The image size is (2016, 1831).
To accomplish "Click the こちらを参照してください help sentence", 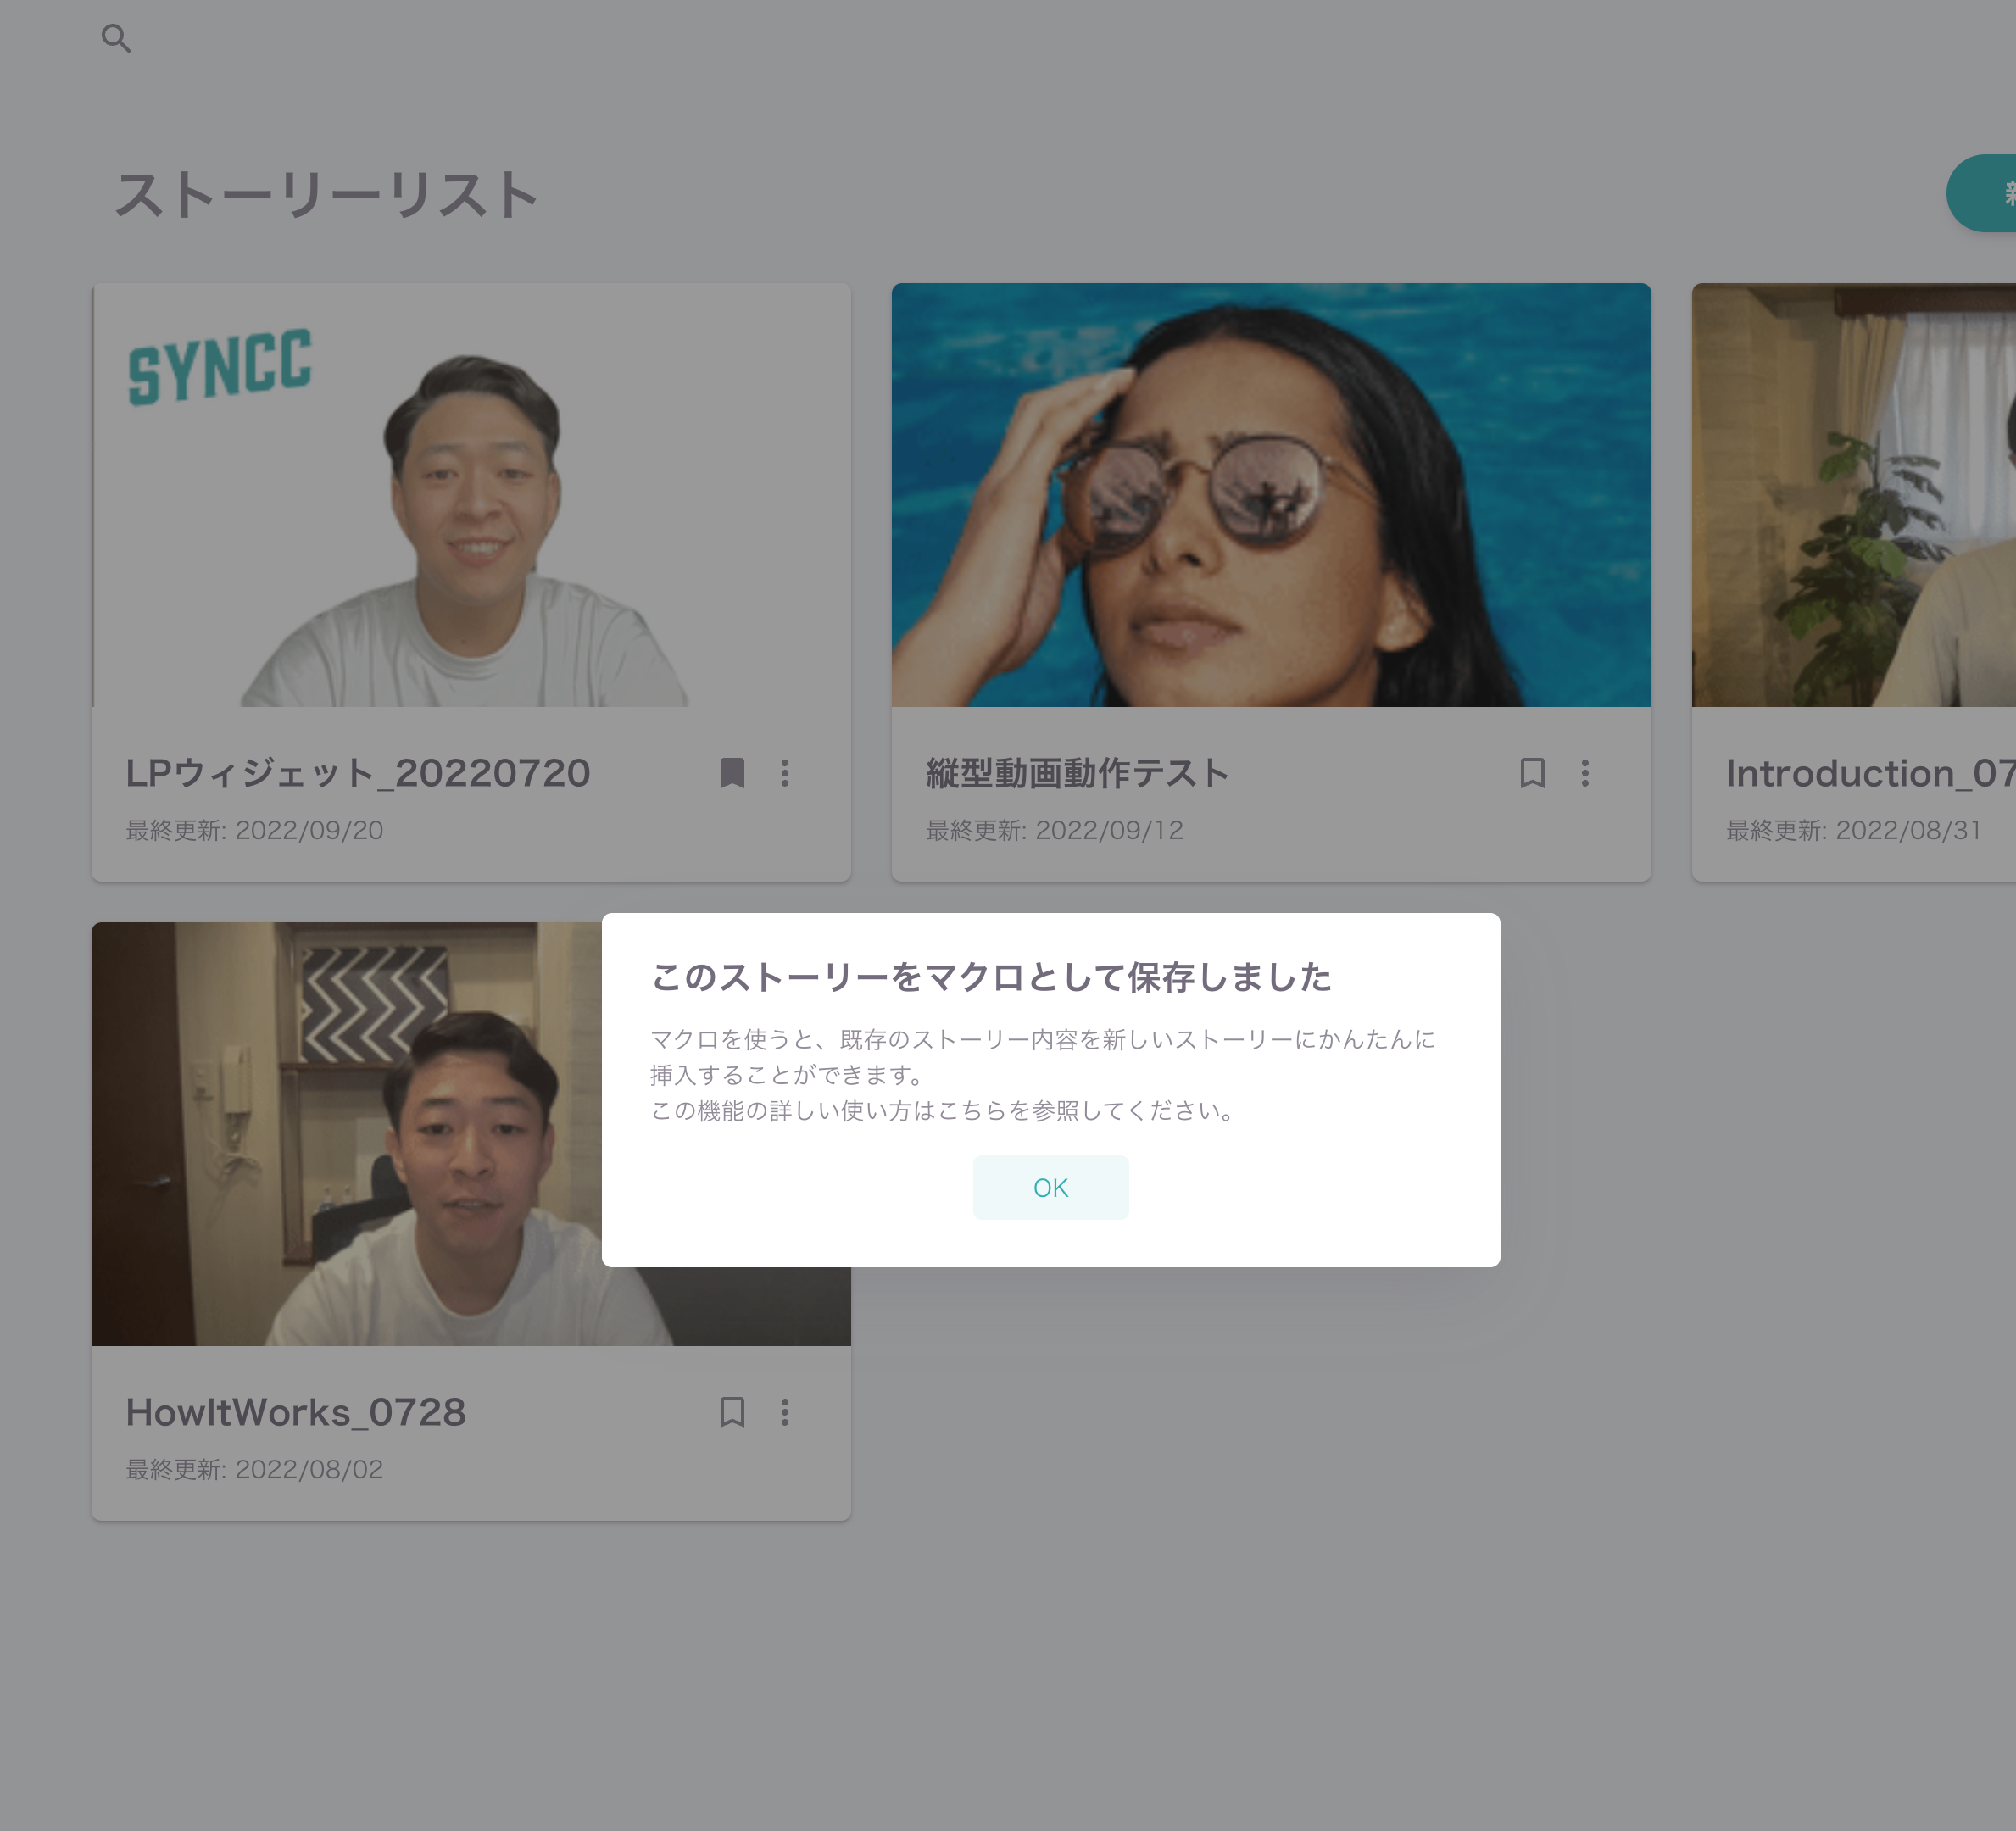I will (x=943, y=1111).
